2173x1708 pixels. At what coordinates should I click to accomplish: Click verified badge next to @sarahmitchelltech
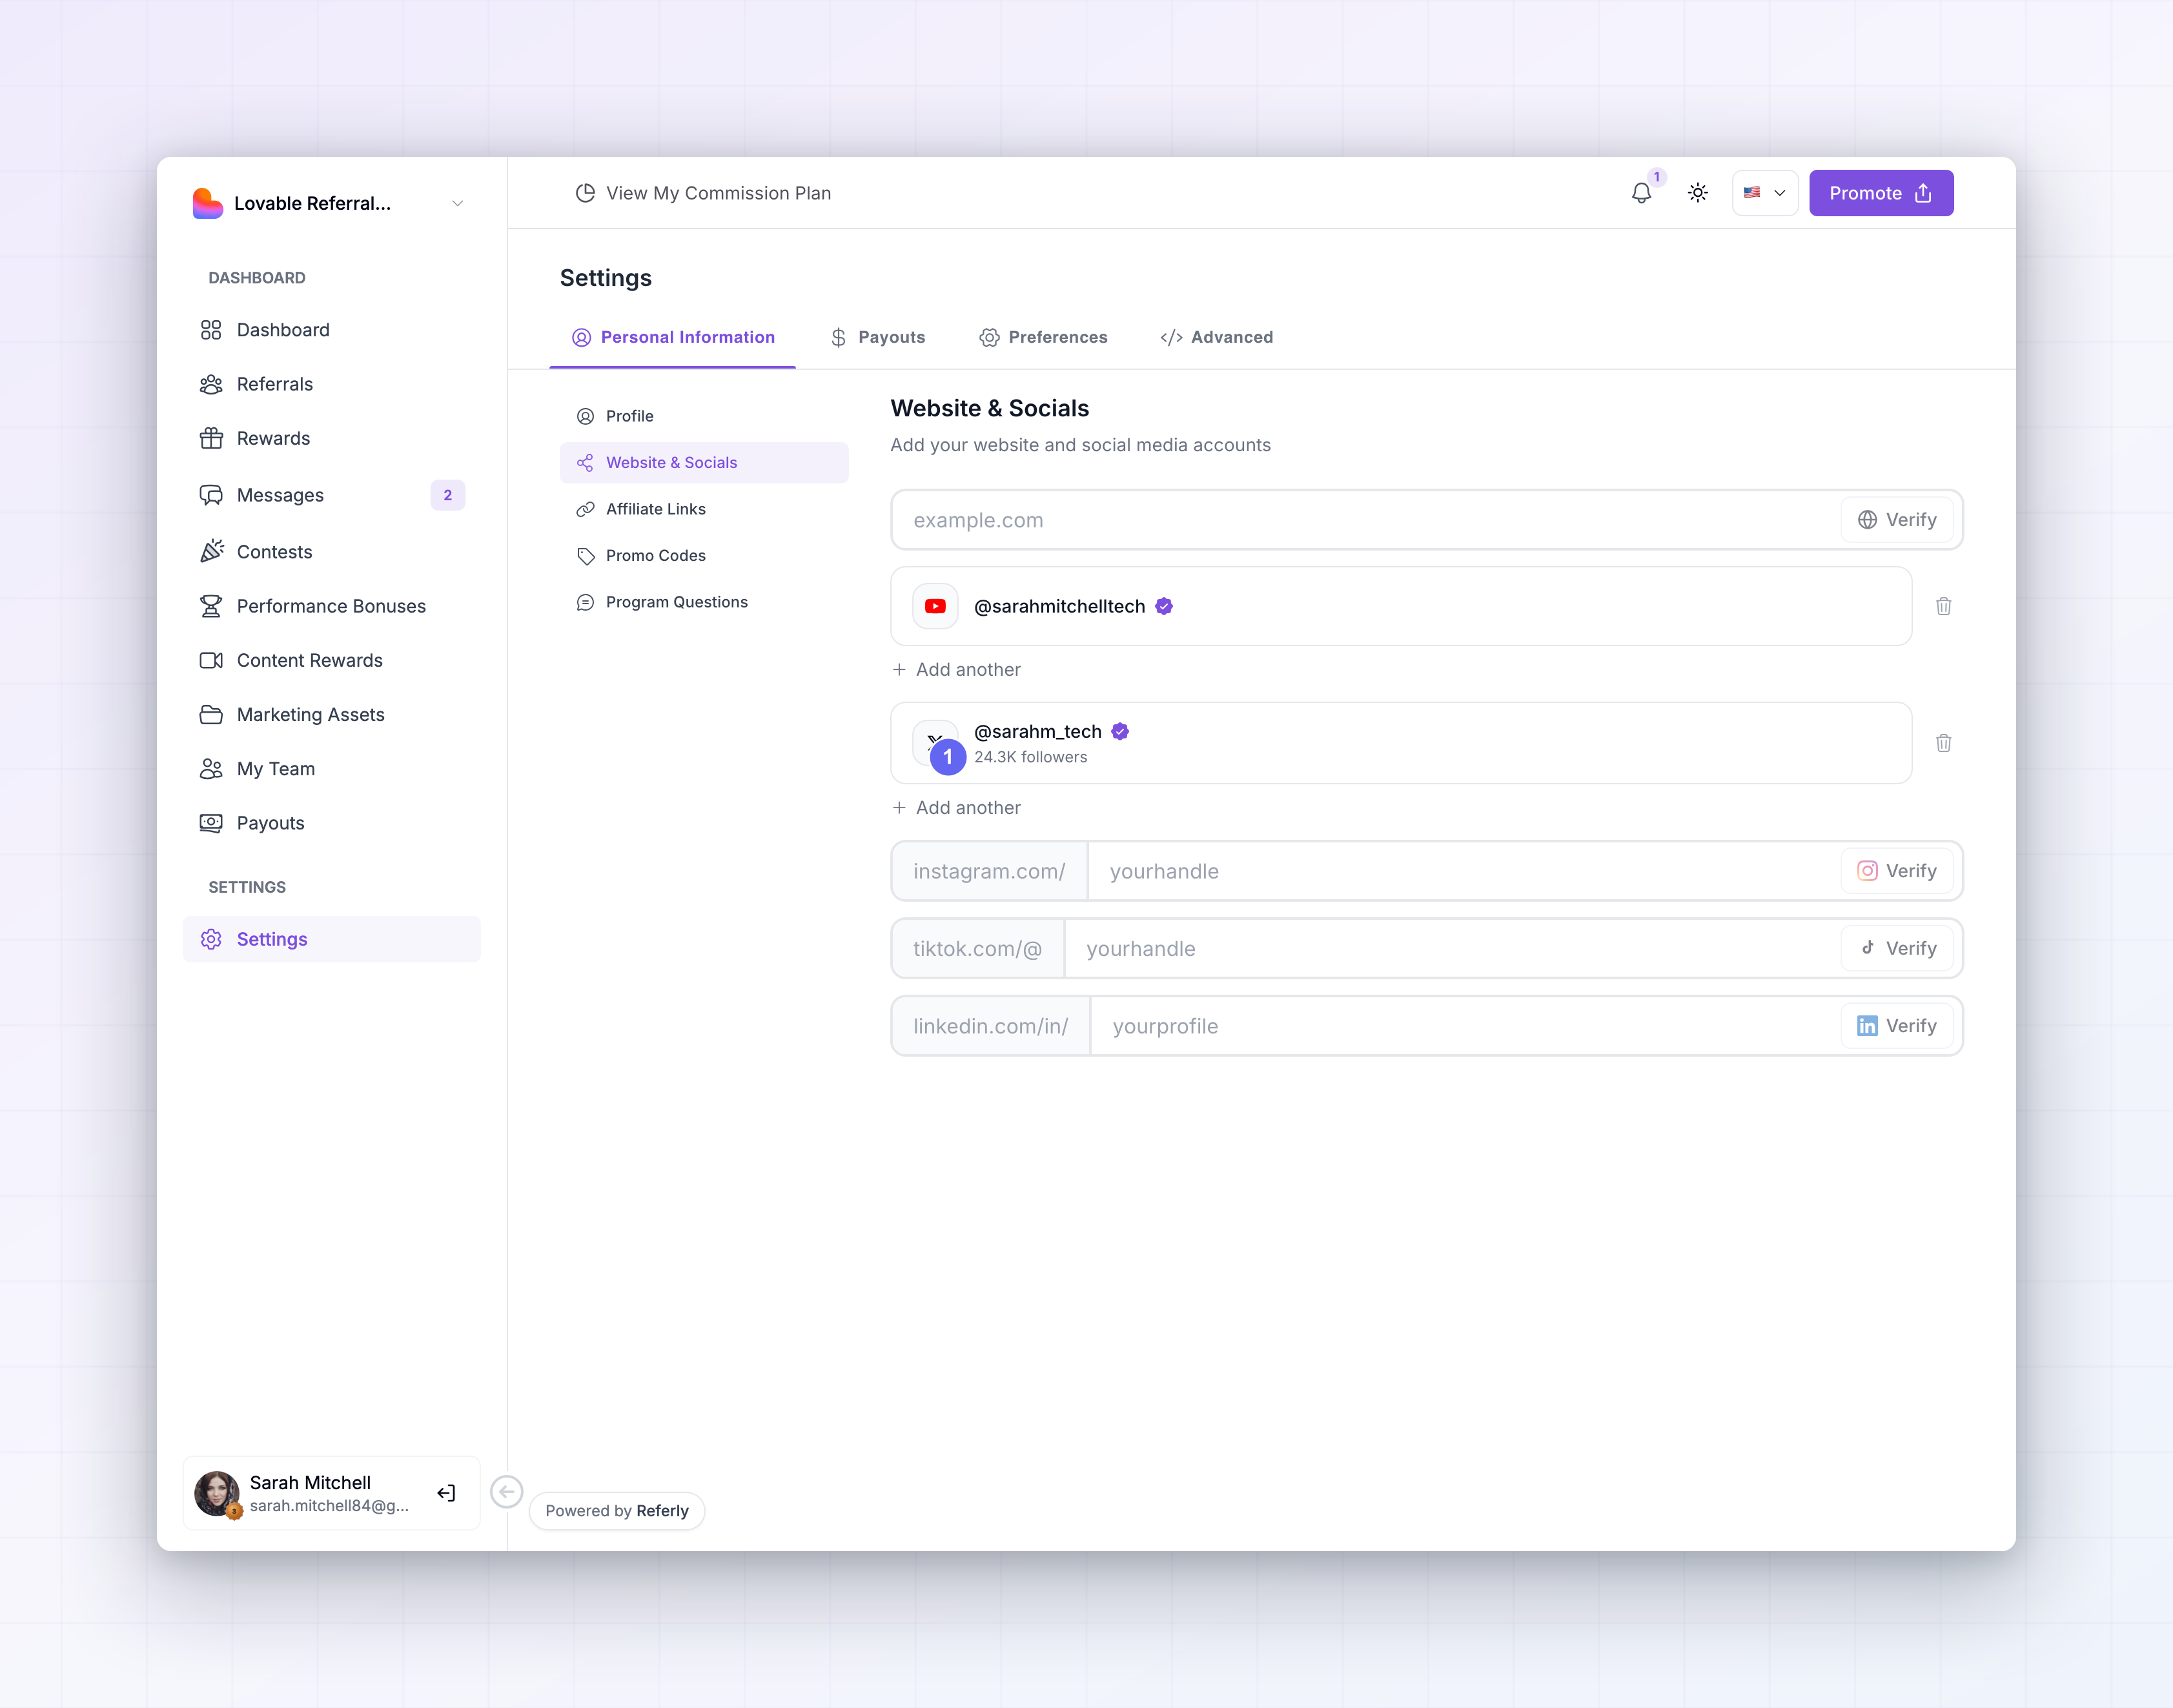(x=1164, y=606)
